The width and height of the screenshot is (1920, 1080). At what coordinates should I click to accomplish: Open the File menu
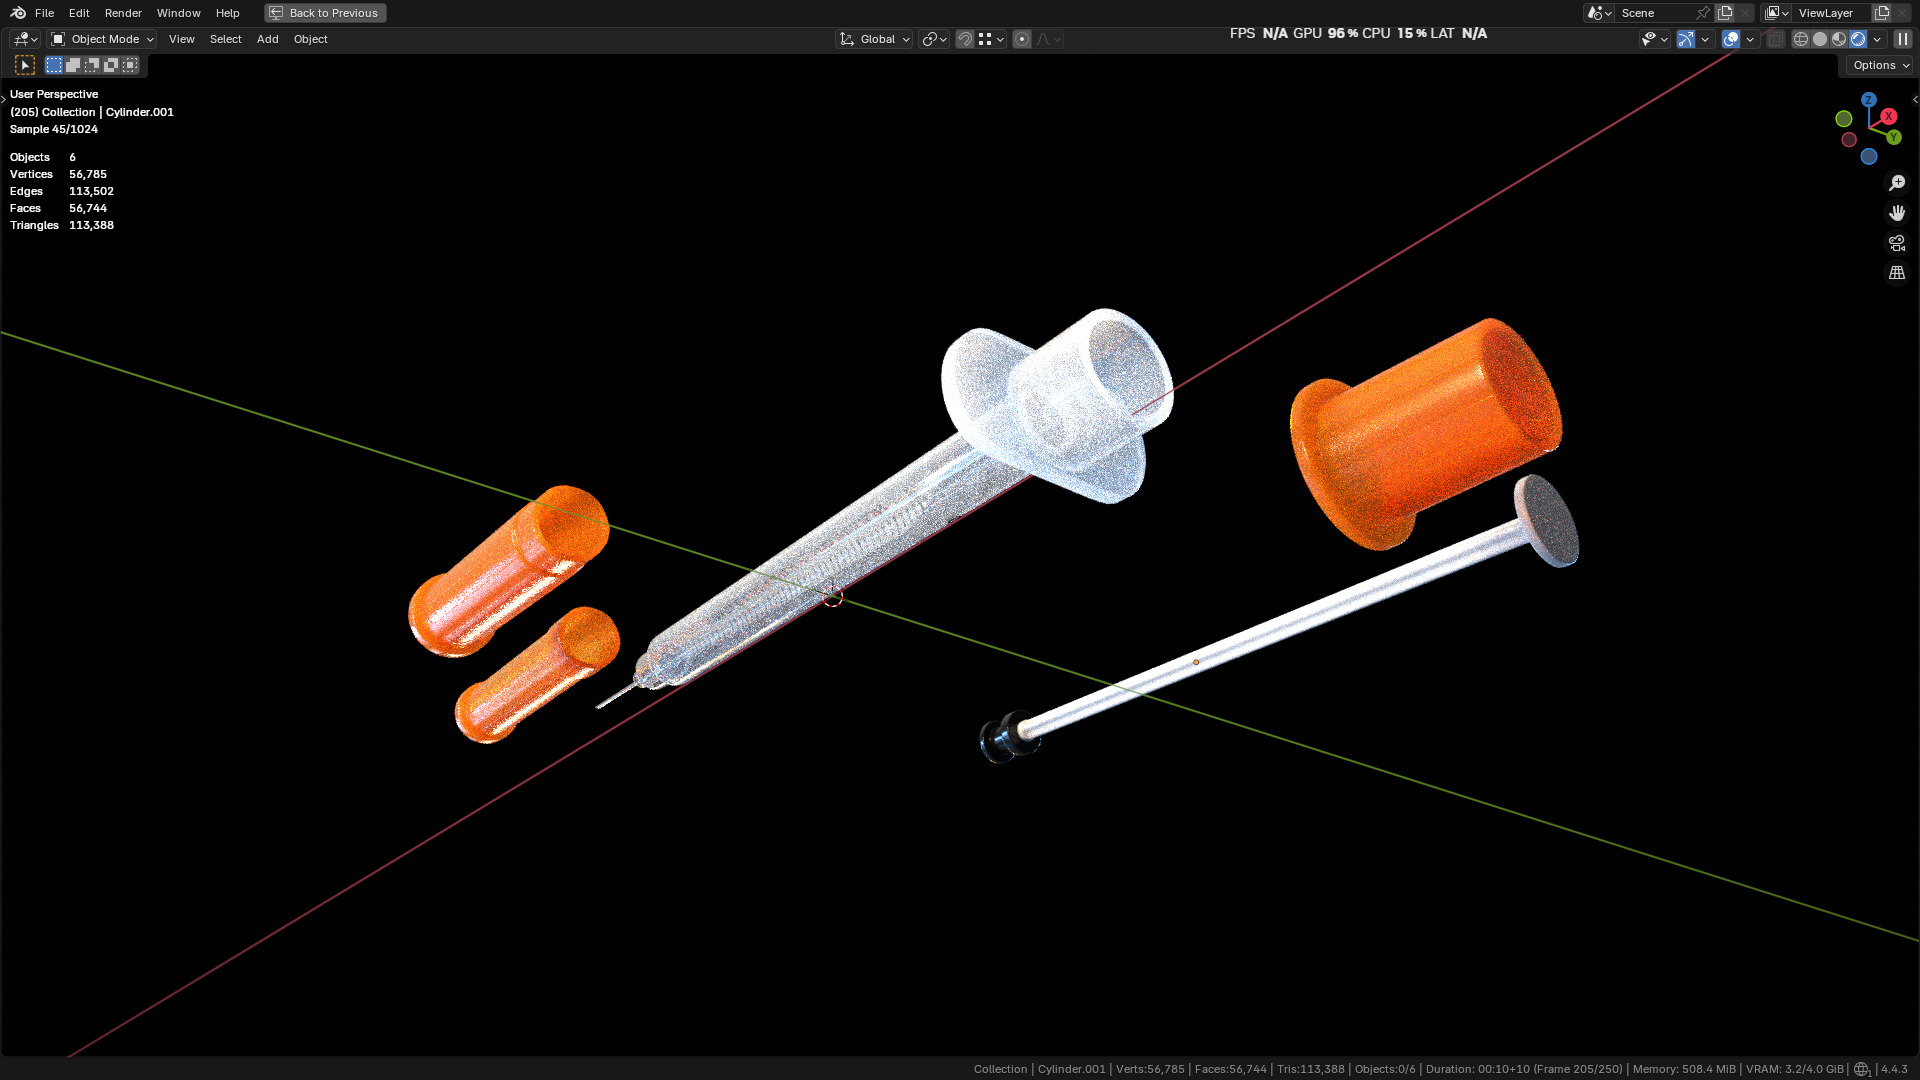[44, 13]
